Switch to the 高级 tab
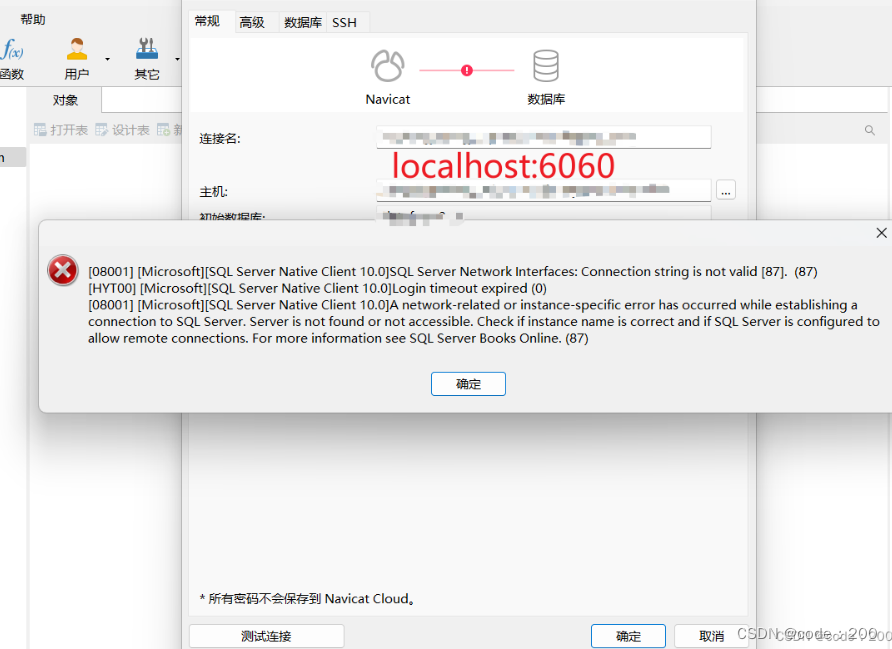Viewport: 892px width, 649px height. click(252, 22)
